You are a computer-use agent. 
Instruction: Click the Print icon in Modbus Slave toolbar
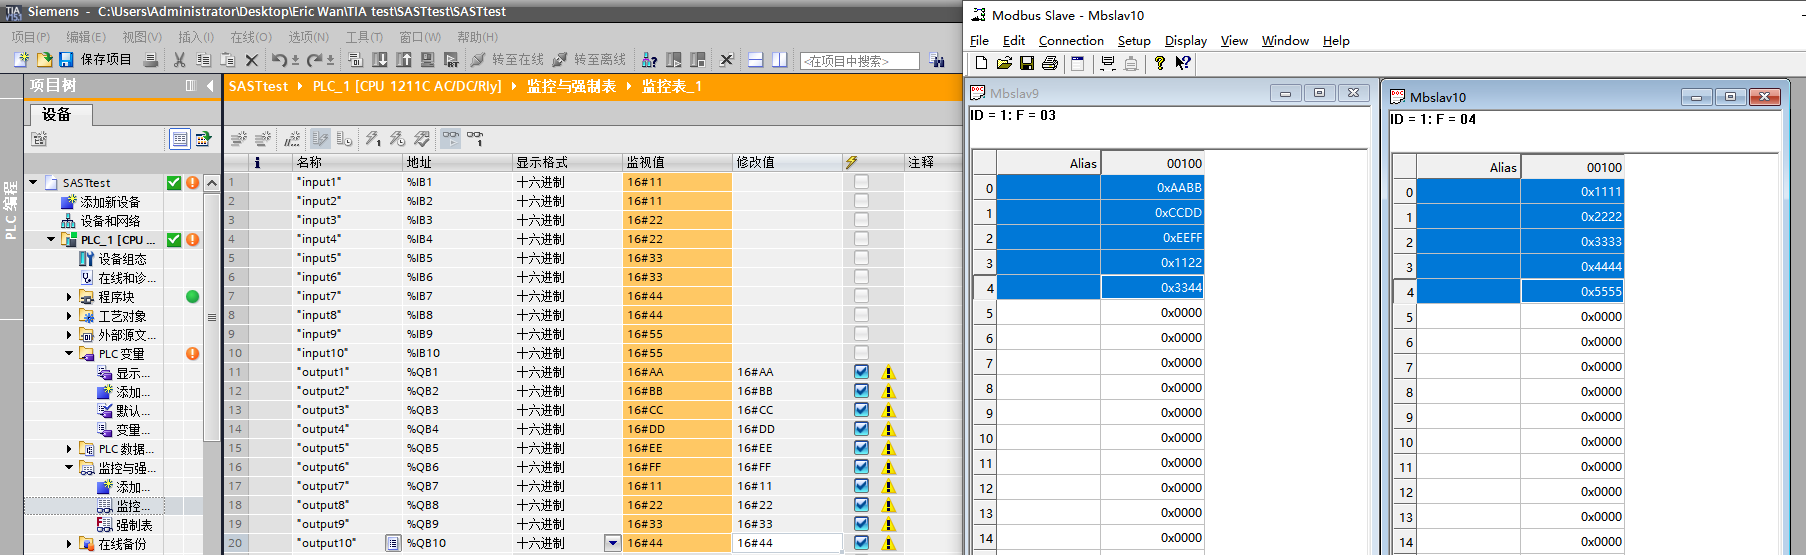[1050, 63]
